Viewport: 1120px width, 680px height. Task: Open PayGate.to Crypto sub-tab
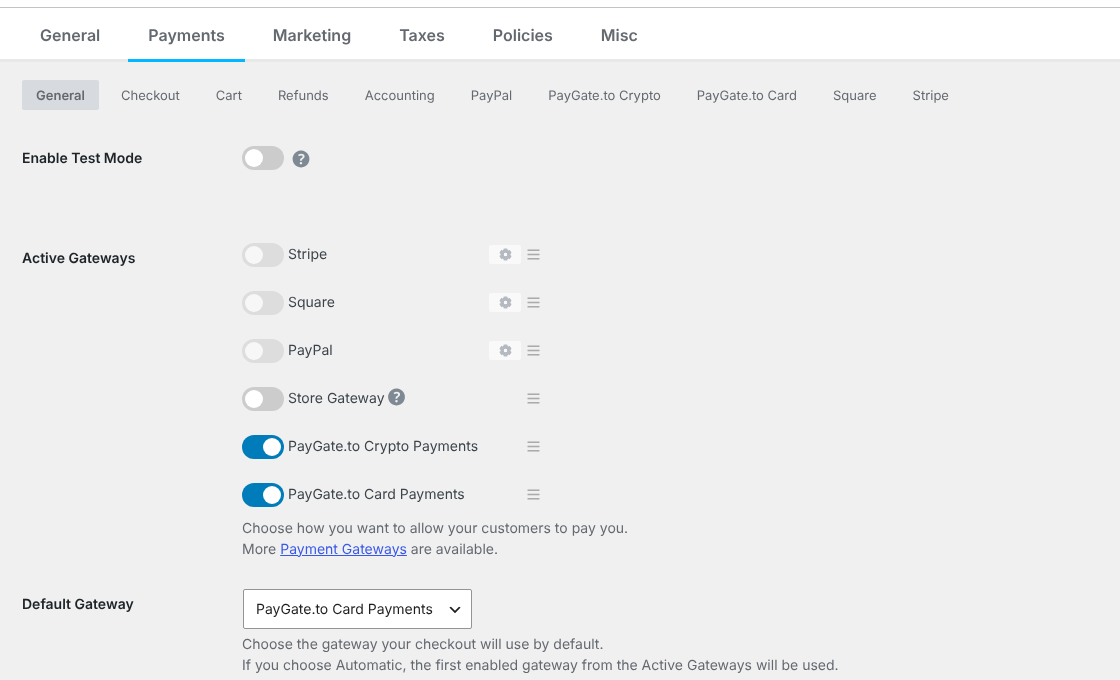point(604,95)
